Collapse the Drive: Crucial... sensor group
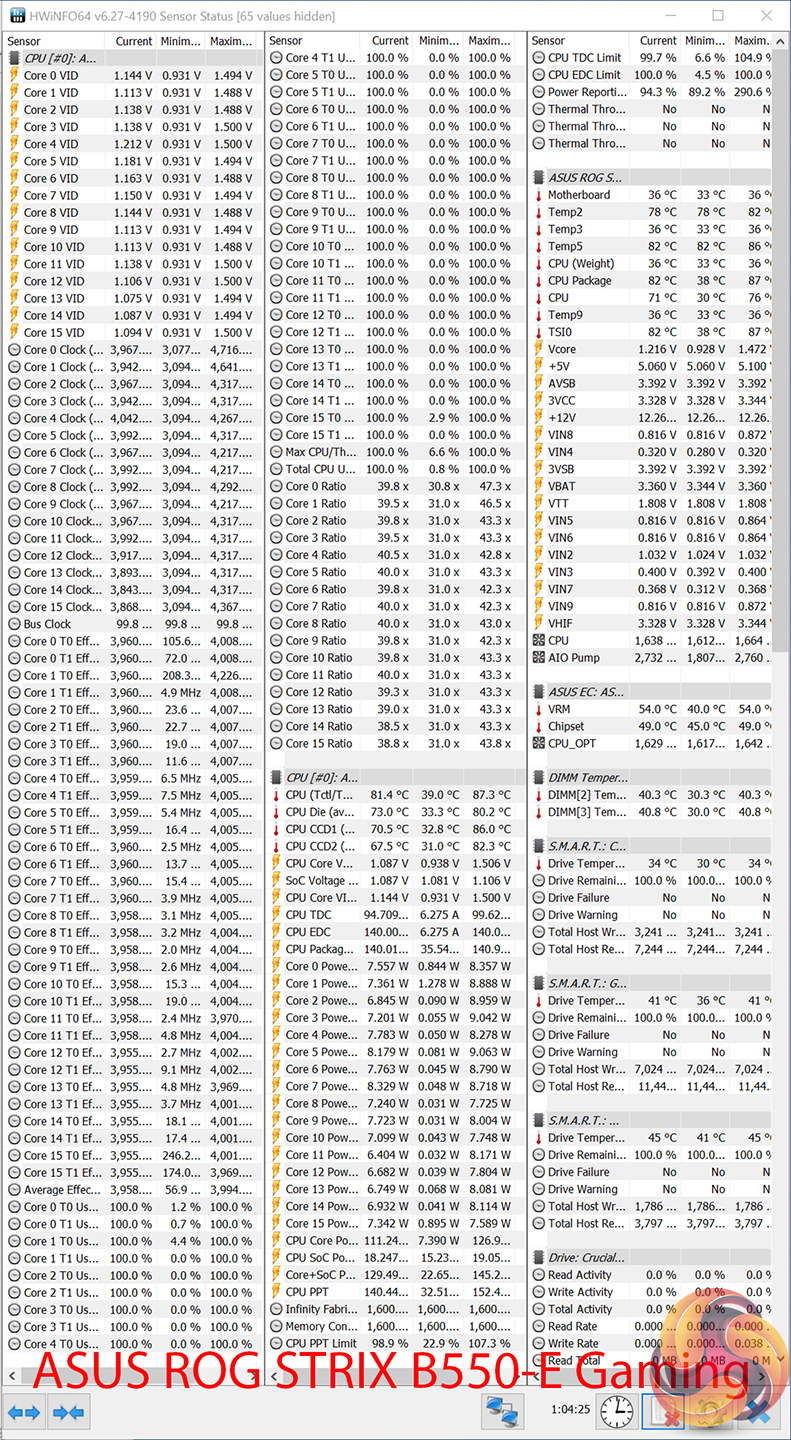This screenshot has height=1440, width=791. [x=538, y=1258]
